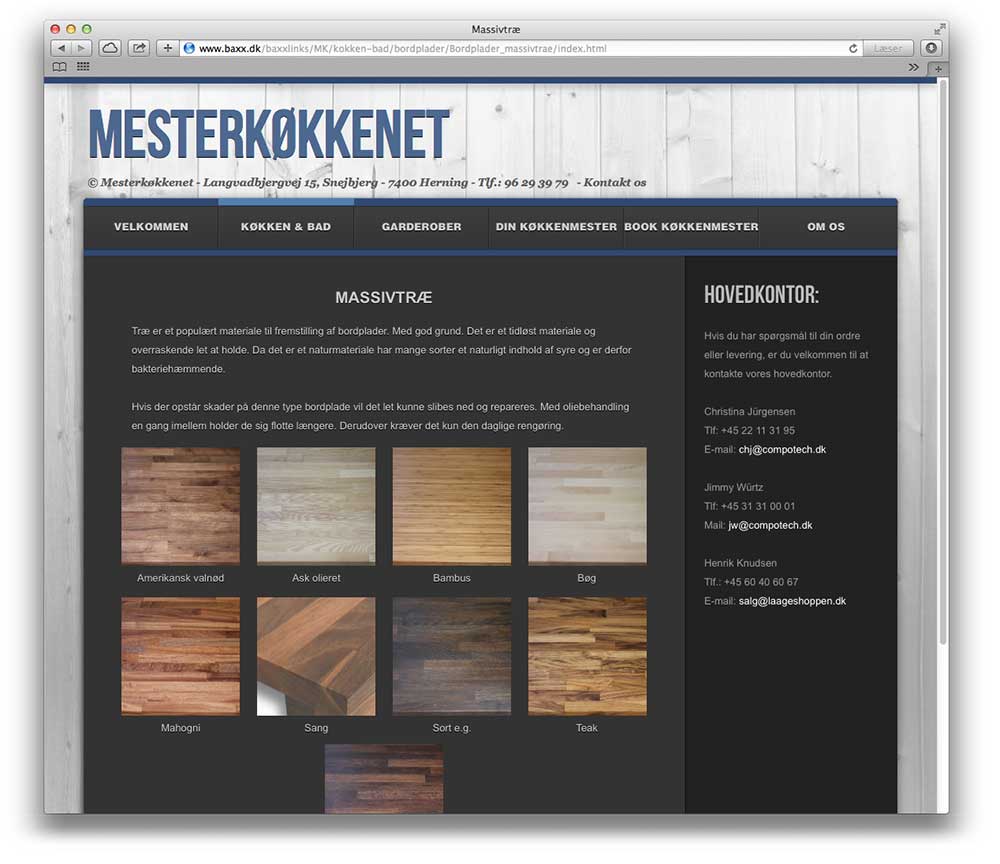Click the HOVEDKONTOR: heading

click(x=761, y=295)
